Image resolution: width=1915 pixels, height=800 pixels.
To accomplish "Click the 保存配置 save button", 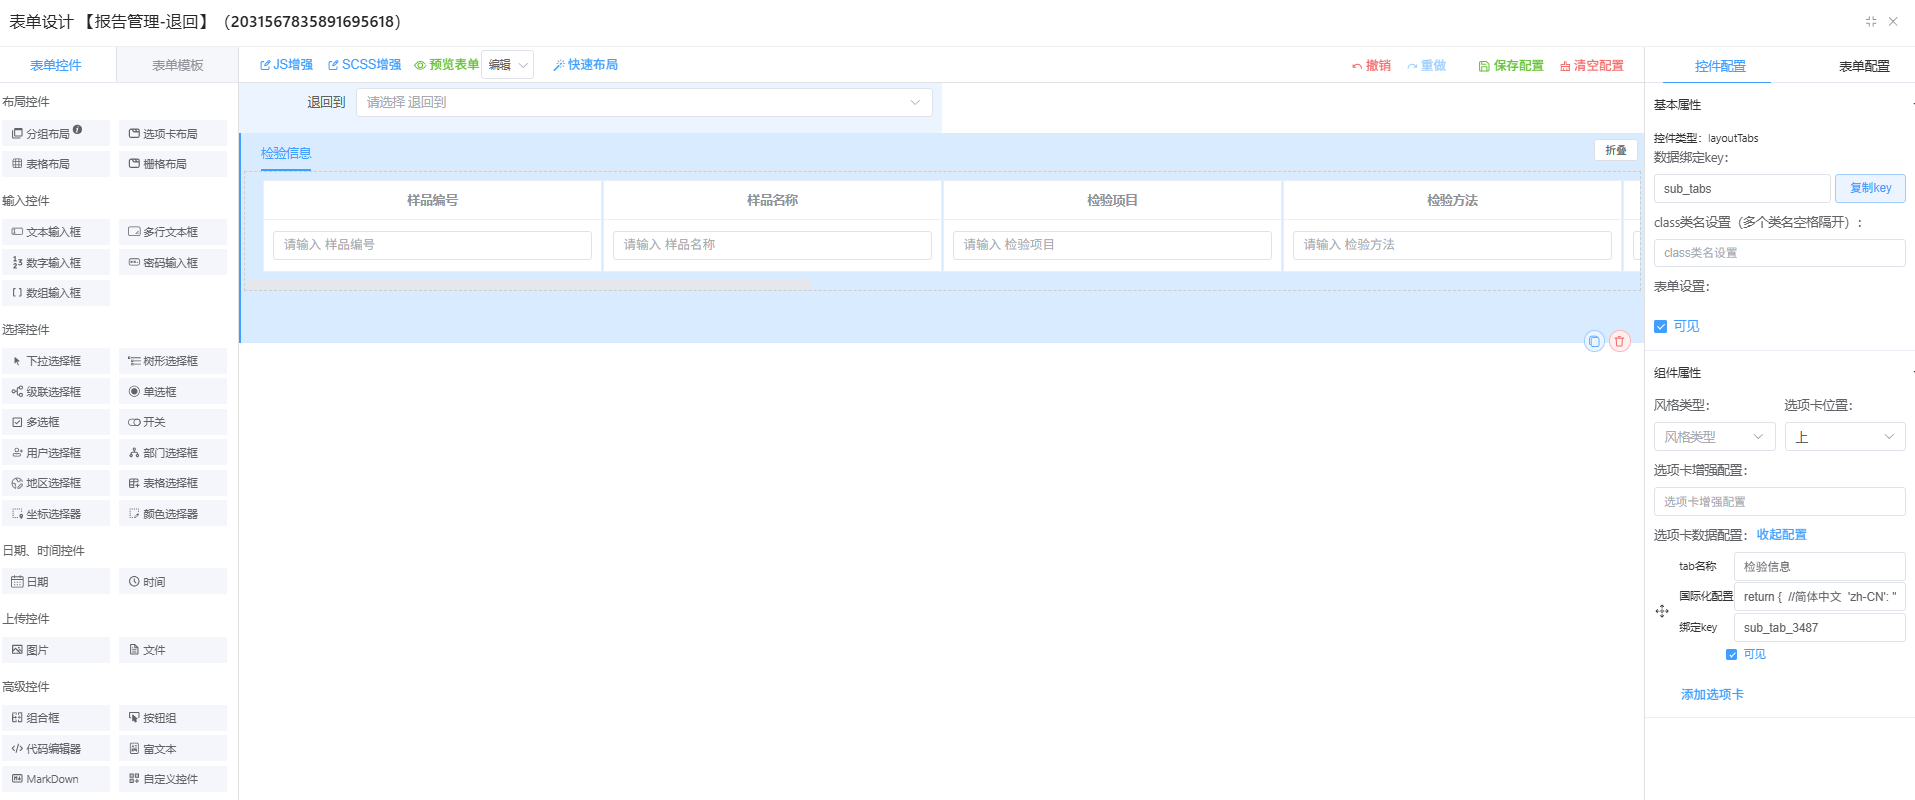I will pyautogui.click(x=1510, y=66).
